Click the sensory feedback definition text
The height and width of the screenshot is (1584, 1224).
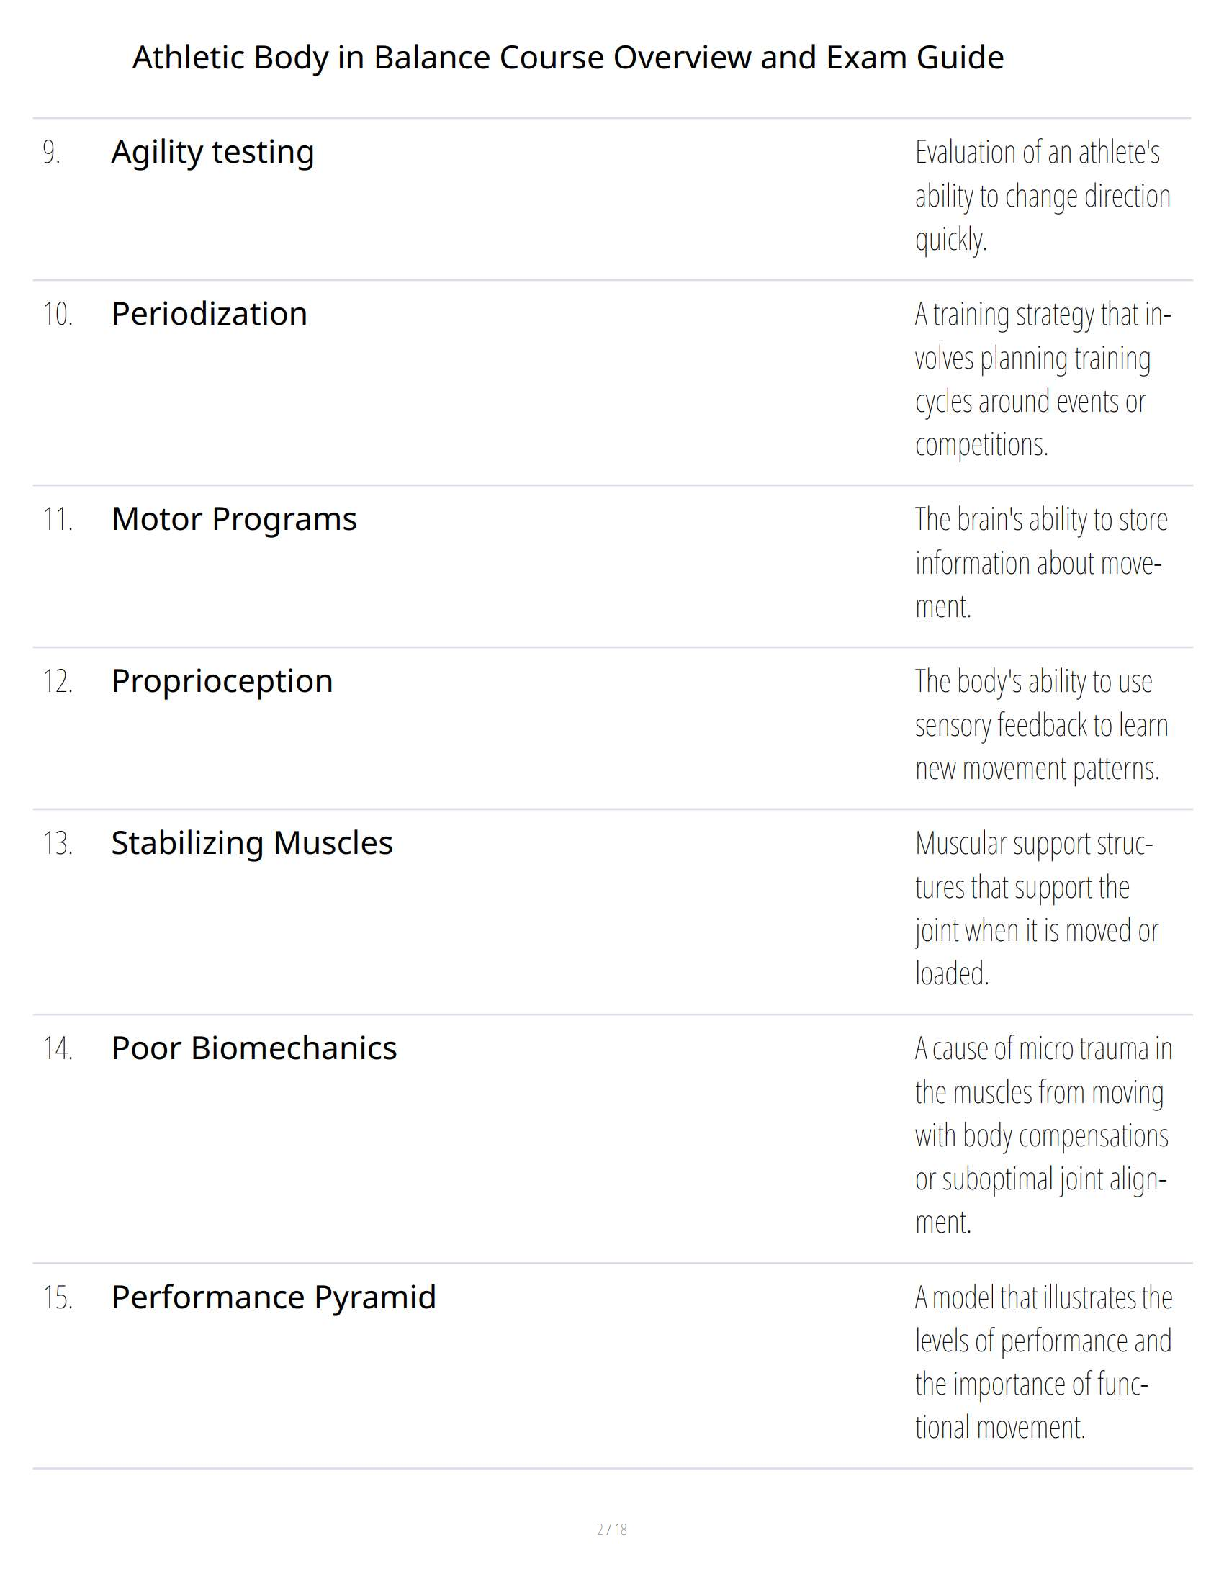[x=1040, y=725]
